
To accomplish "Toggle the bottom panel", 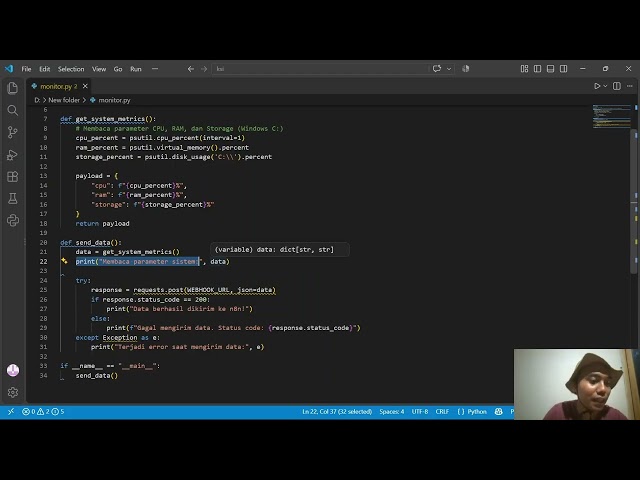I will [551, 69].
